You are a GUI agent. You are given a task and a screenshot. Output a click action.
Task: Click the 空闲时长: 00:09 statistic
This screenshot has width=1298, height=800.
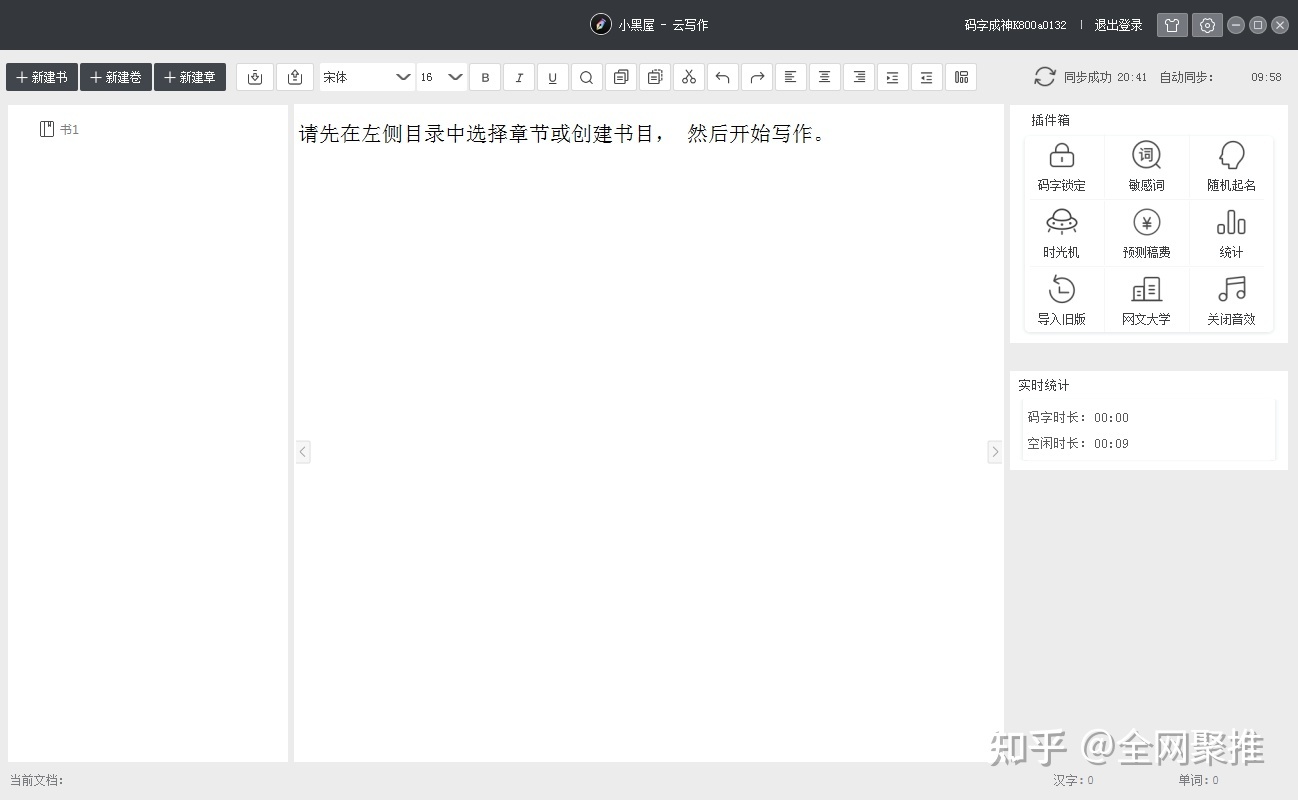pos(1078,443)
